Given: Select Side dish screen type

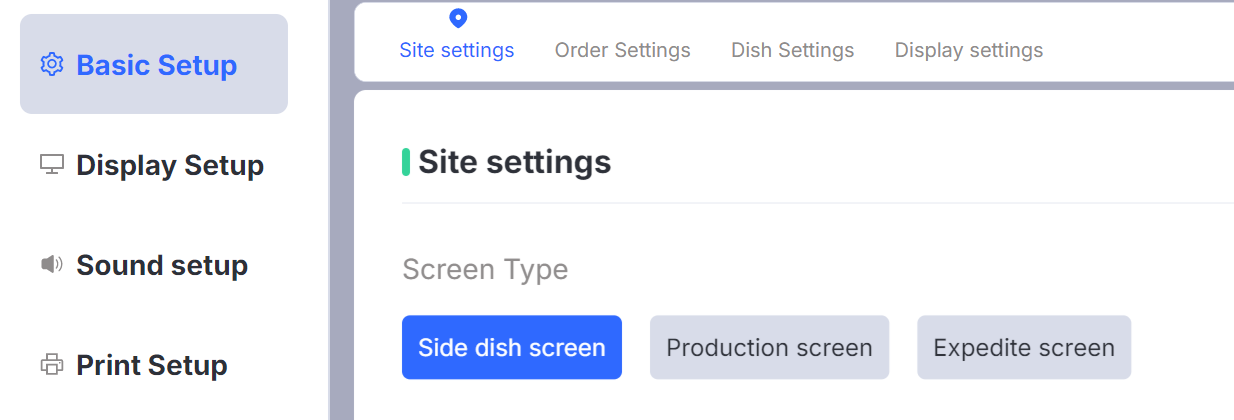Looking at the screenshot, I should [512, 348].
